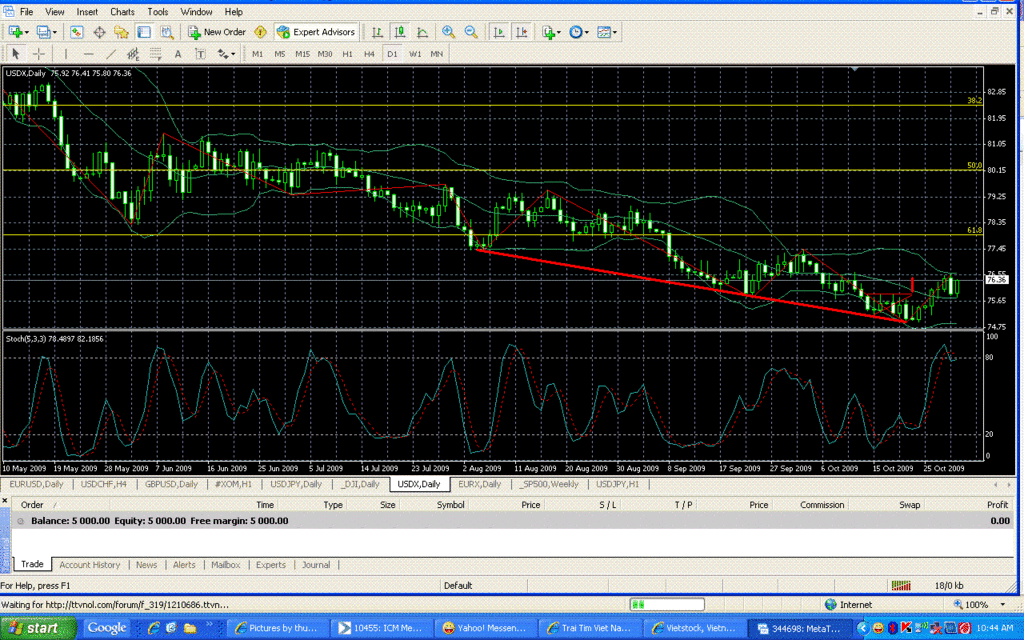This screenshot has height=640, width=1024.
Task: Open the MetaEditor diamond icon
Action: click(x=261, y=31)
